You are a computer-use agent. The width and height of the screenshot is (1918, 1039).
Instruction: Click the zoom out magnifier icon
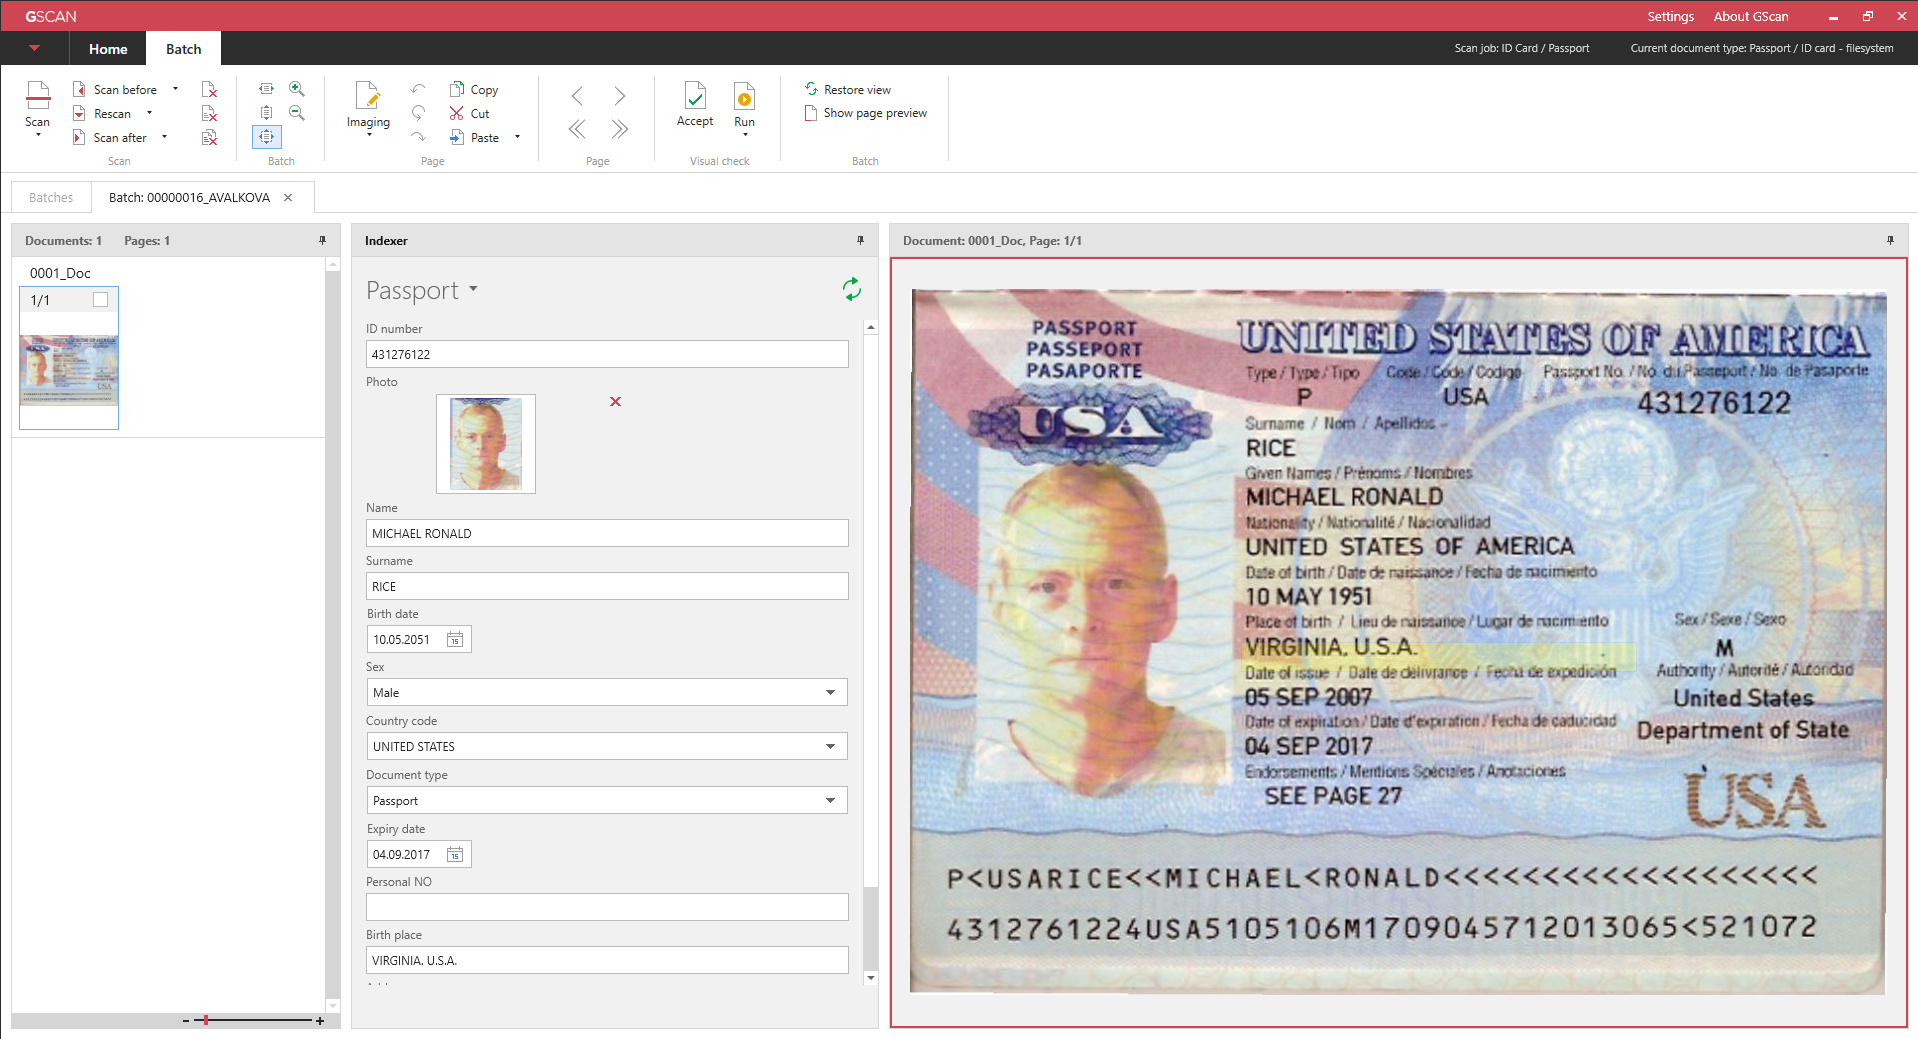coord(297,113)
